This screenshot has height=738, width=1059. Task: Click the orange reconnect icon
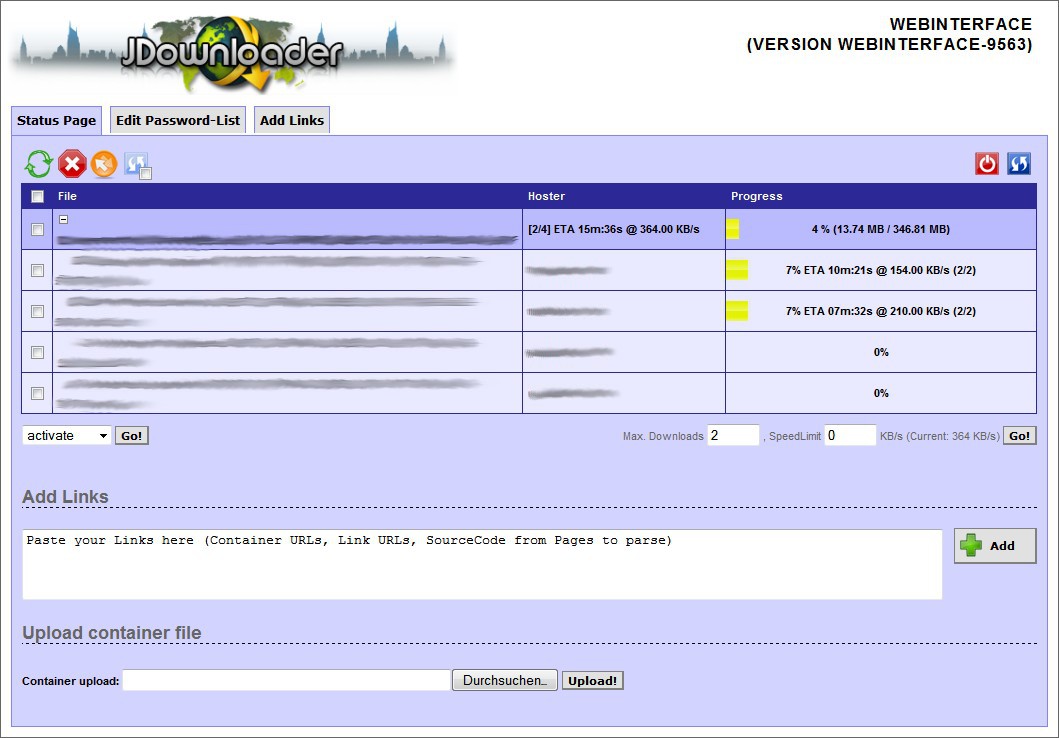[104, 164]
